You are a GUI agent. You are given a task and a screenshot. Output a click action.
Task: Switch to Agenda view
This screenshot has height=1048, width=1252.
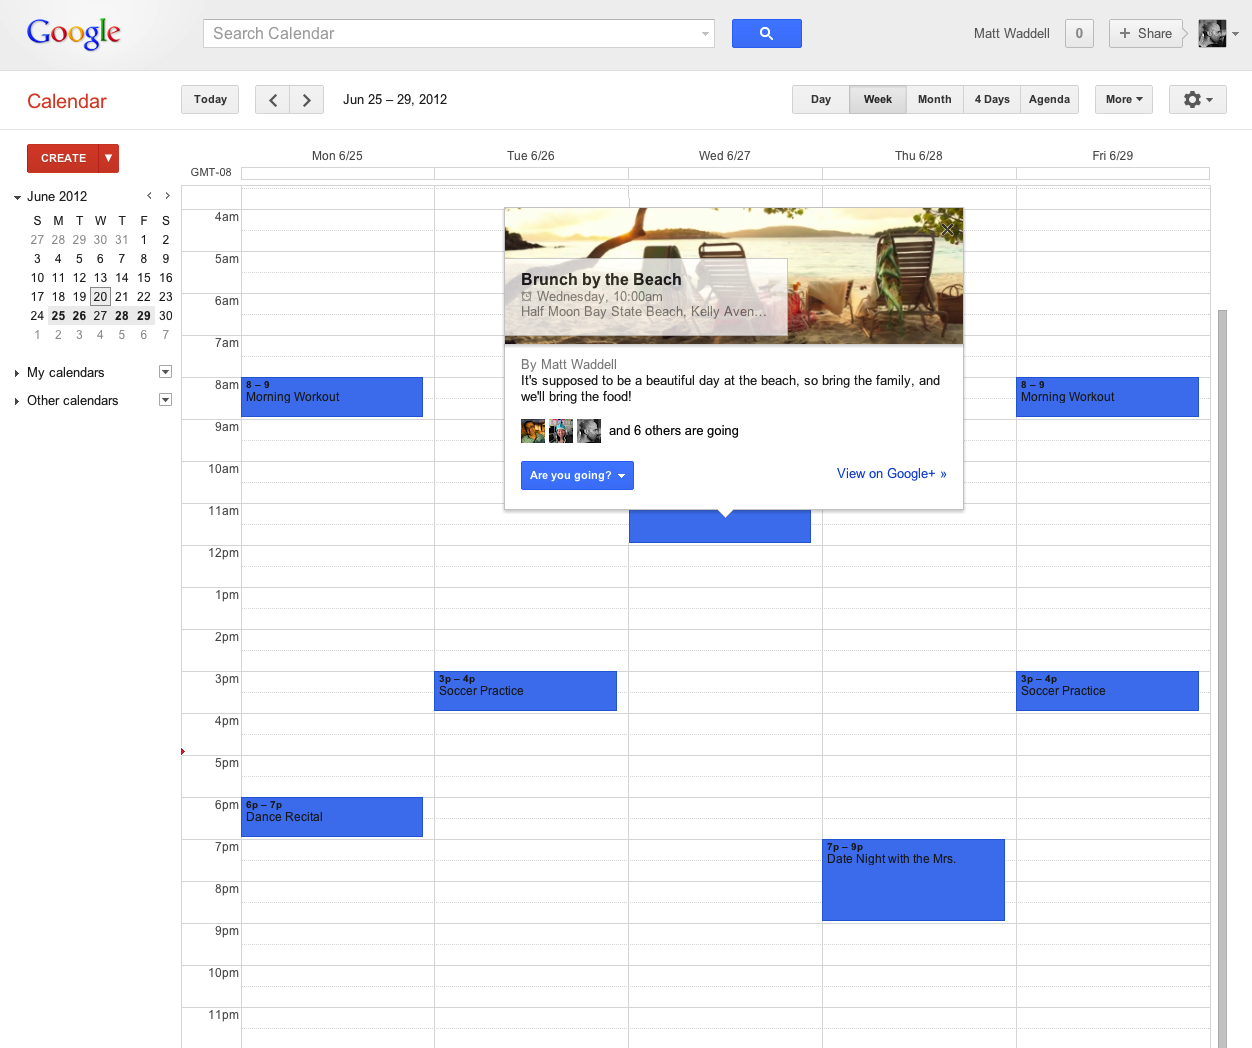(x=1049, y=99)
